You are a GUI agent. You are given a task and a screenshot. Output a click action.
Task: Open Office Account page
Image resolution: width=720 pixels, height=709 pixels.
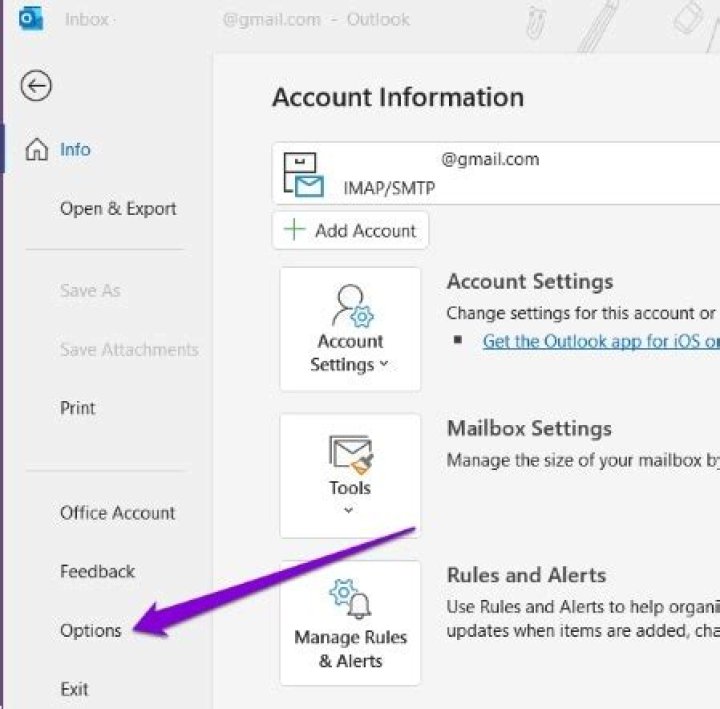tap(117, 513)
